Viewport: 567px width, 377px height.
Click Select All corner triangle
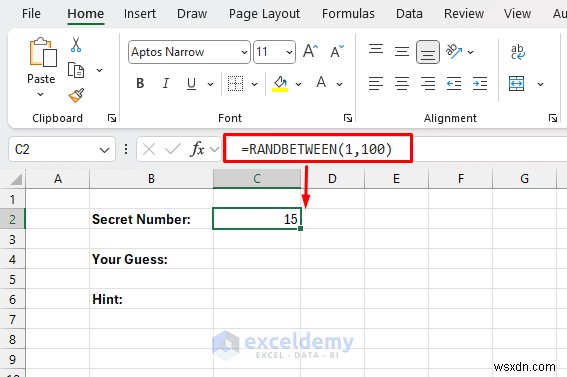(x=16, y=179)
